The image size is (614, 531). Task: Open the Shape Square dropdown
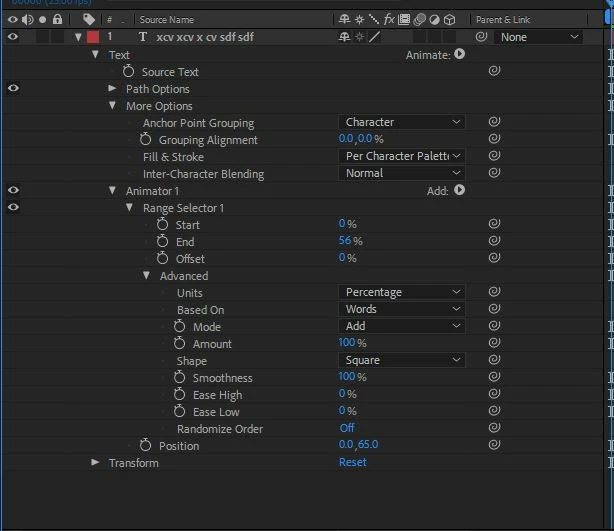coord(402,360)
